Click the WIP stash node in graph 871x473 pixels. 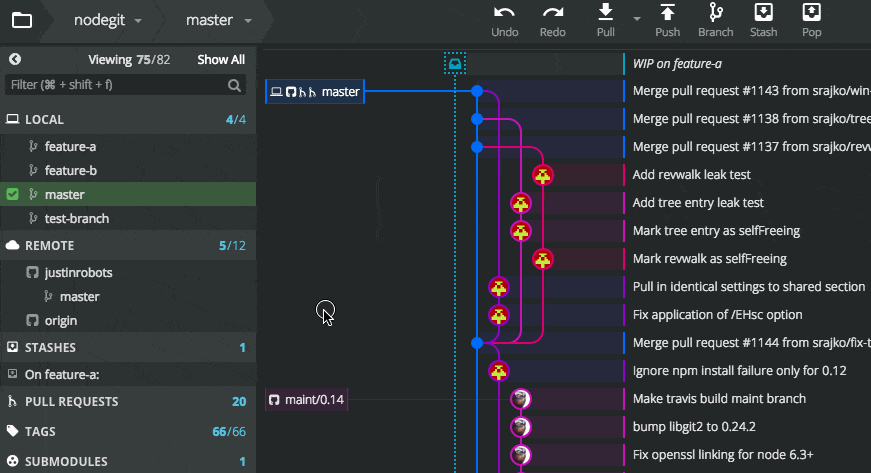[x=455, y=64]
